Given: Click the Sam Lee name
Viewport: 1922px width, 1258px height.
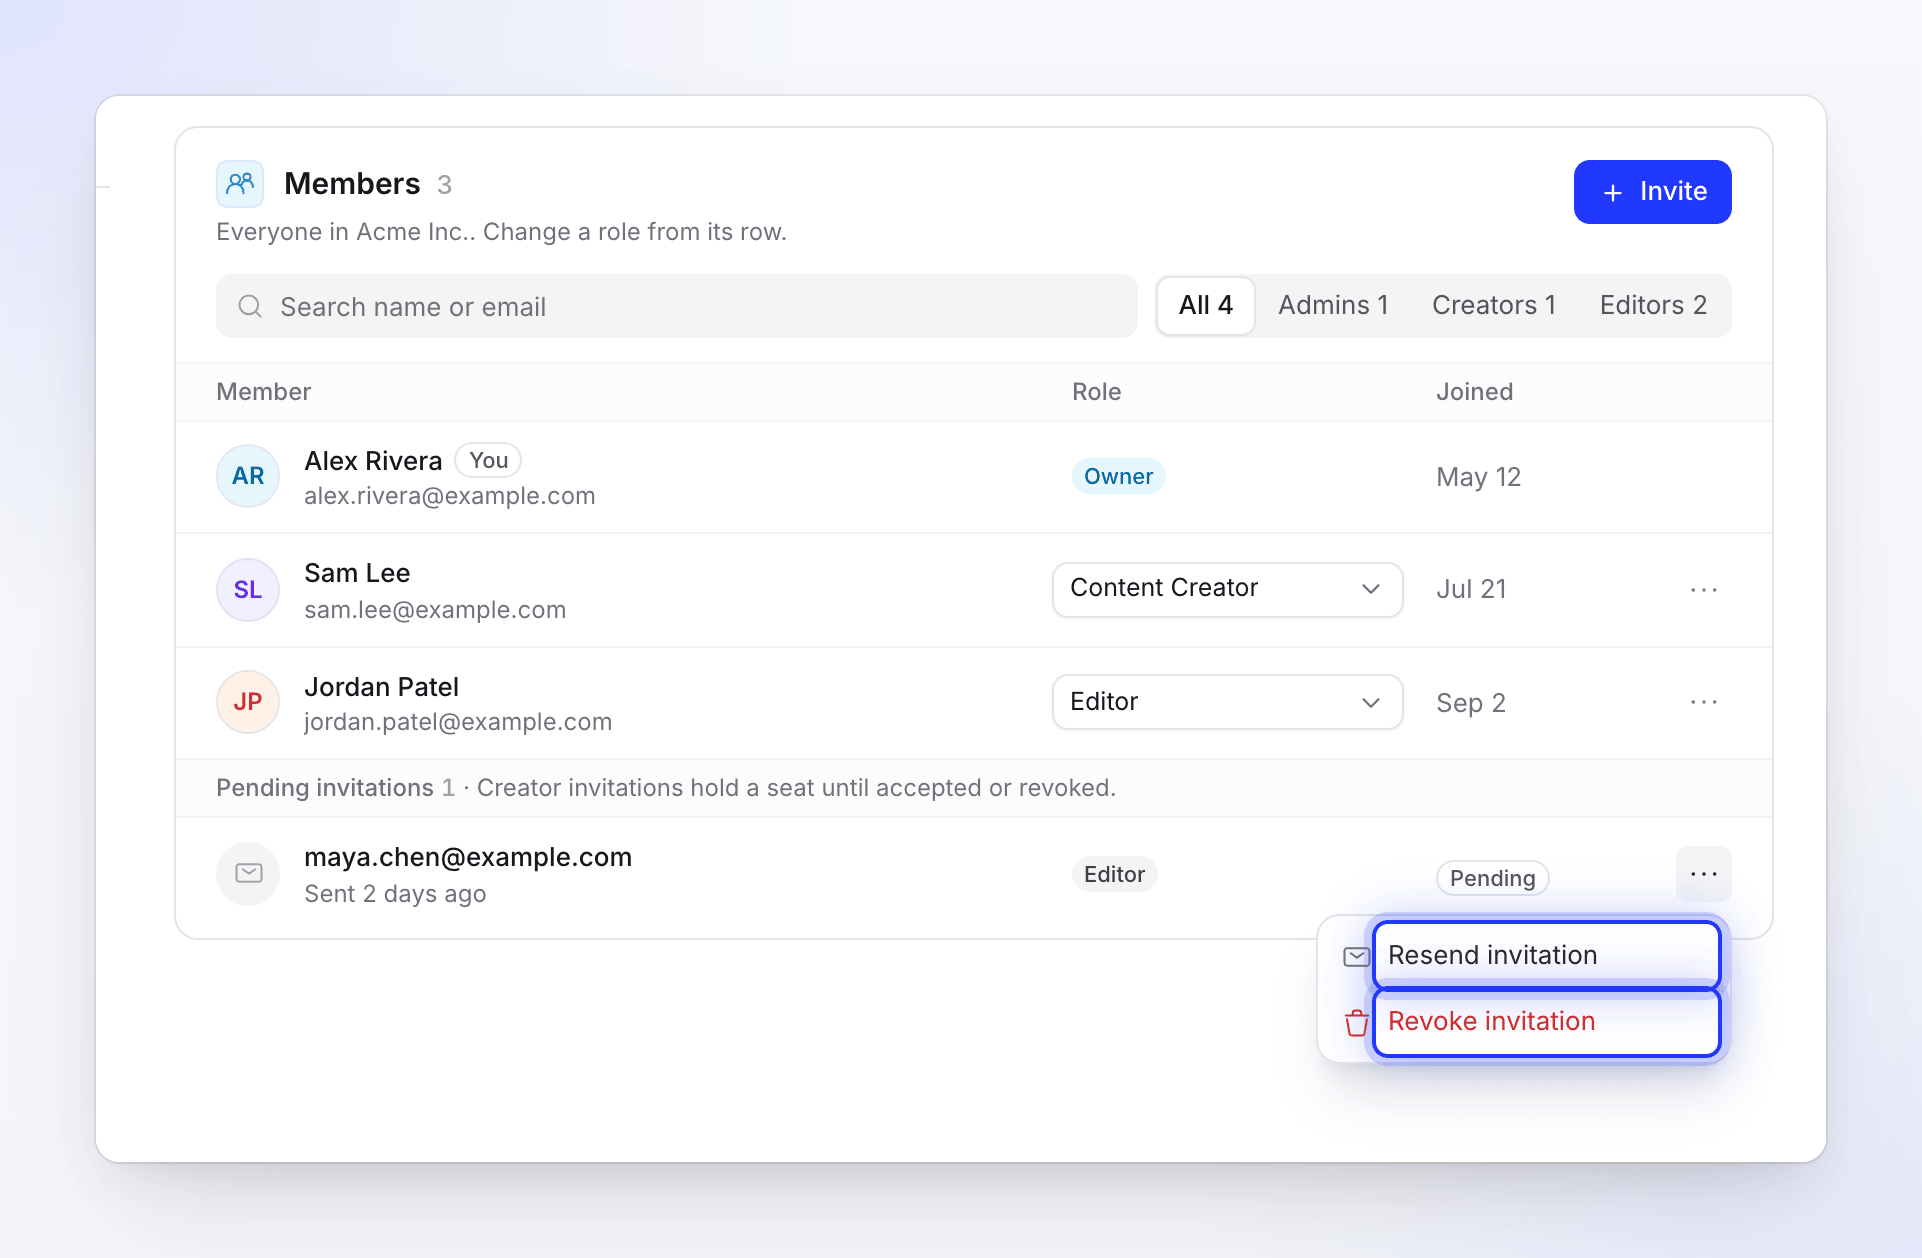Looking at the screenshot, I should coord(357,573).
